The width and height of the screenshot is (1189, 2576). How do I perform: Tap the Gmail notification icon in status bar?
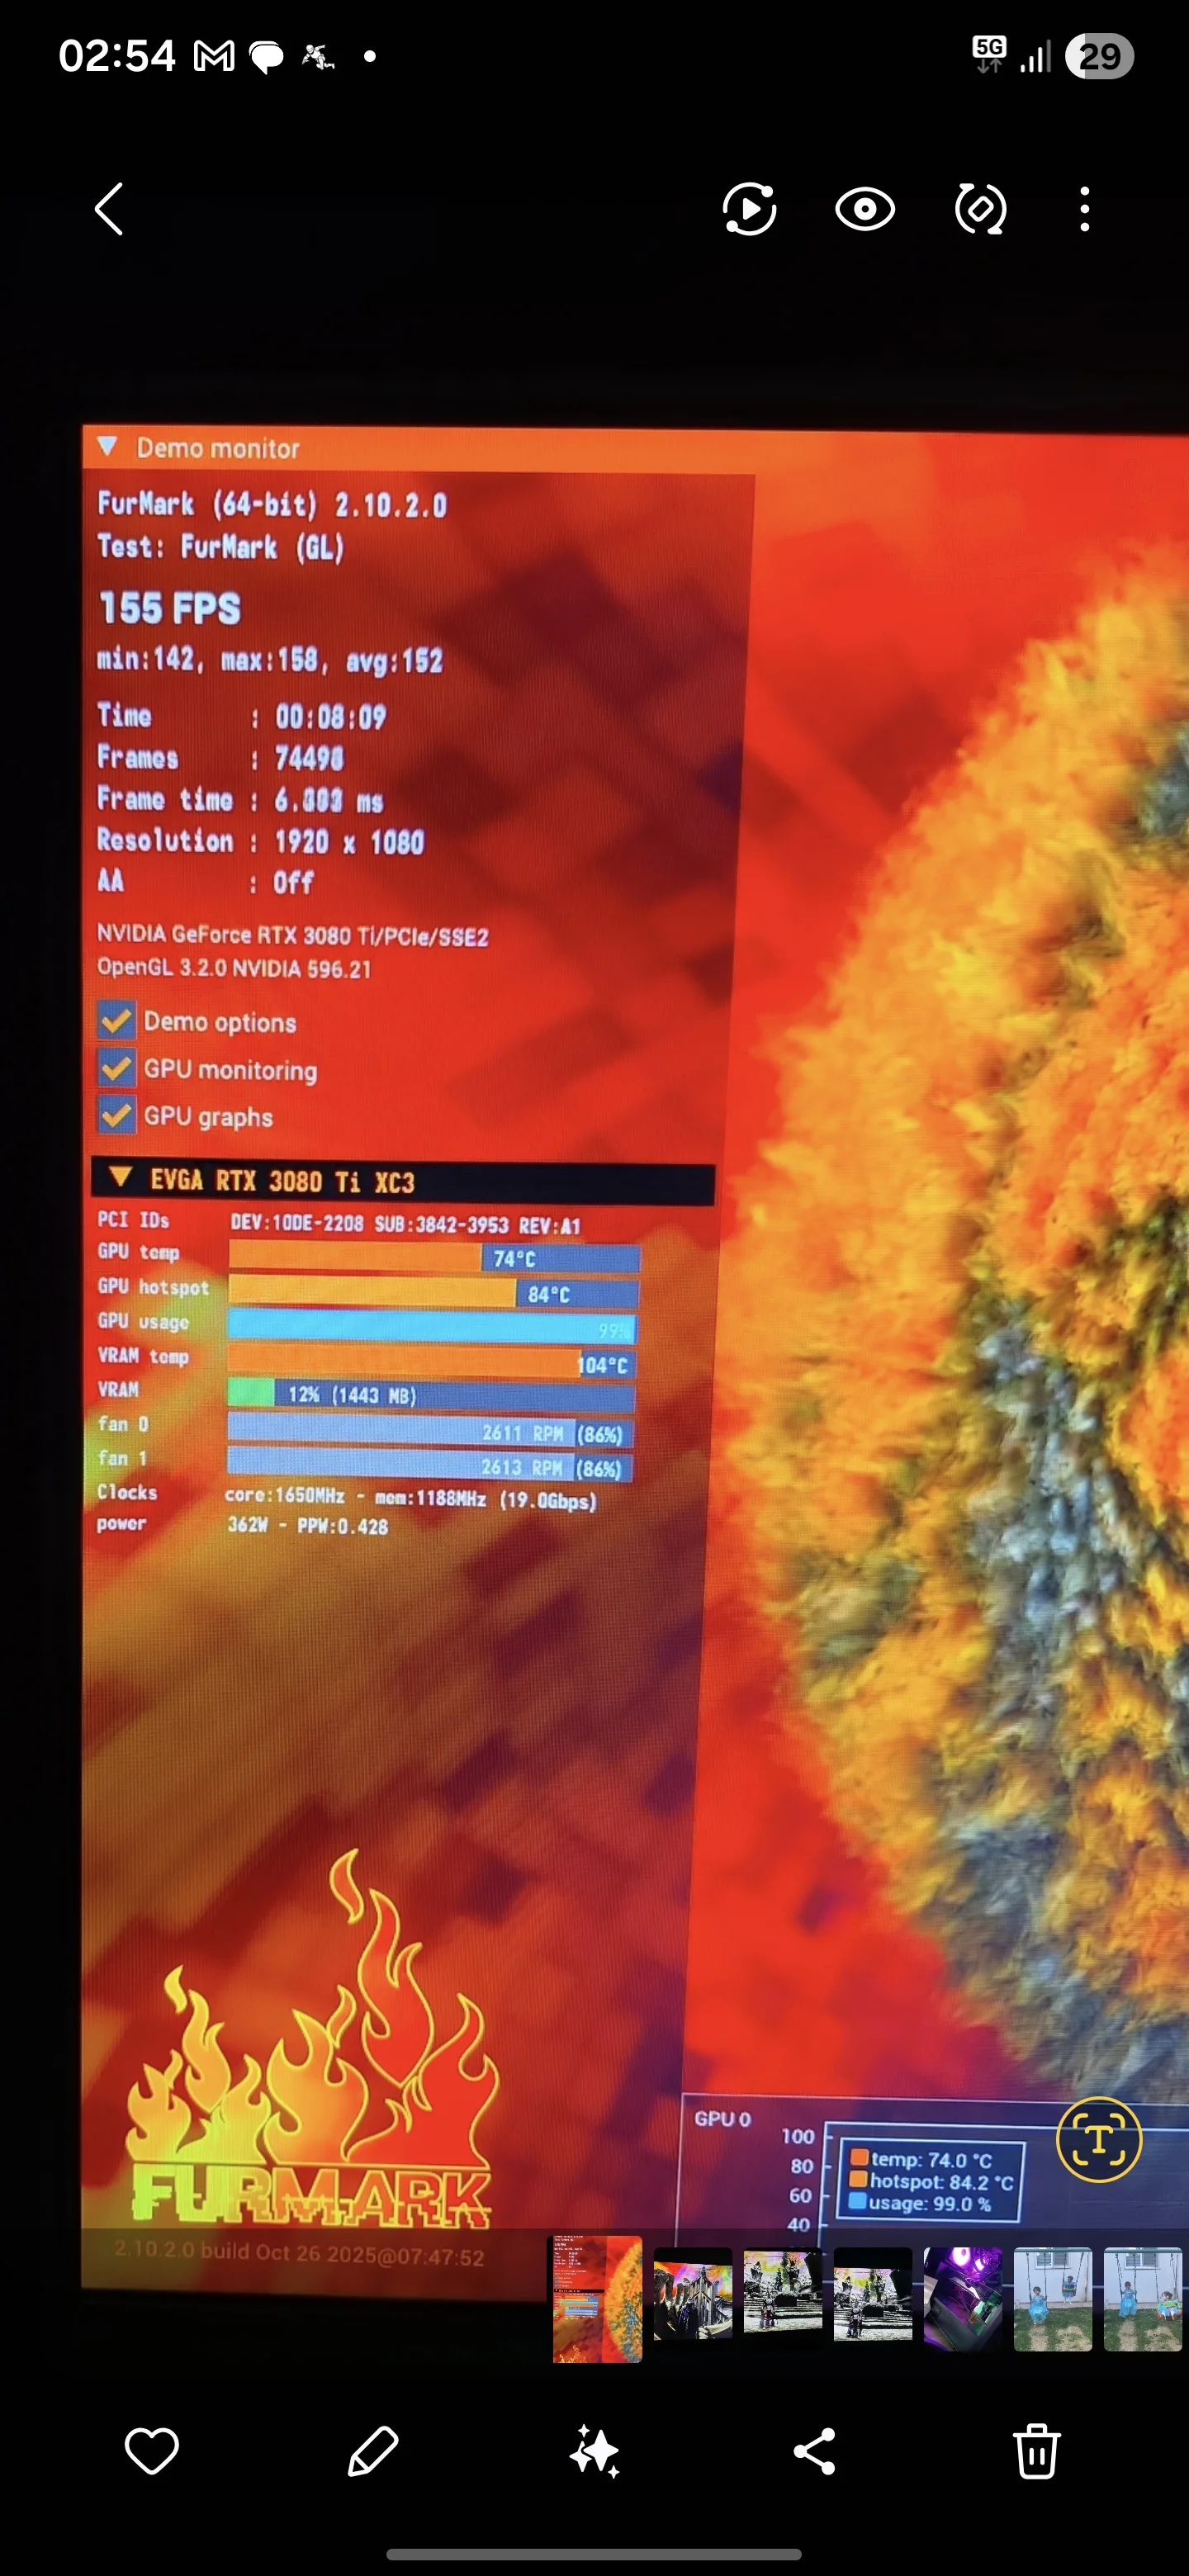click(x=214, y=57)
